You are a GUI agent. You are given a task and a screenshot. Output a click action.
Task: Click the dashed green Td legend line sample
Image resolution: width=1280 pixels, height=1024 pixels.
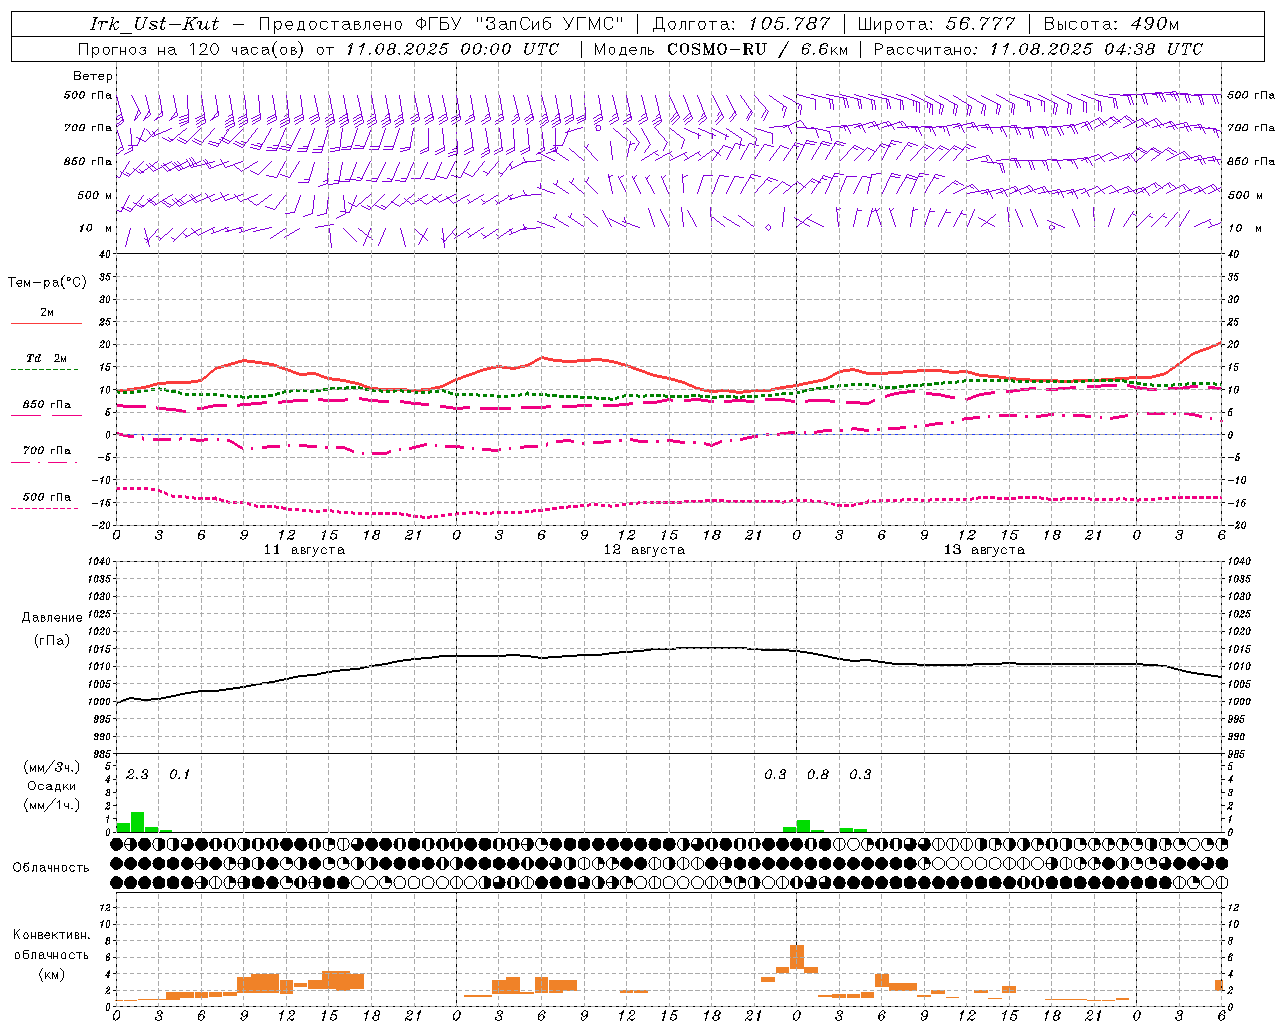tap(46, 370)
